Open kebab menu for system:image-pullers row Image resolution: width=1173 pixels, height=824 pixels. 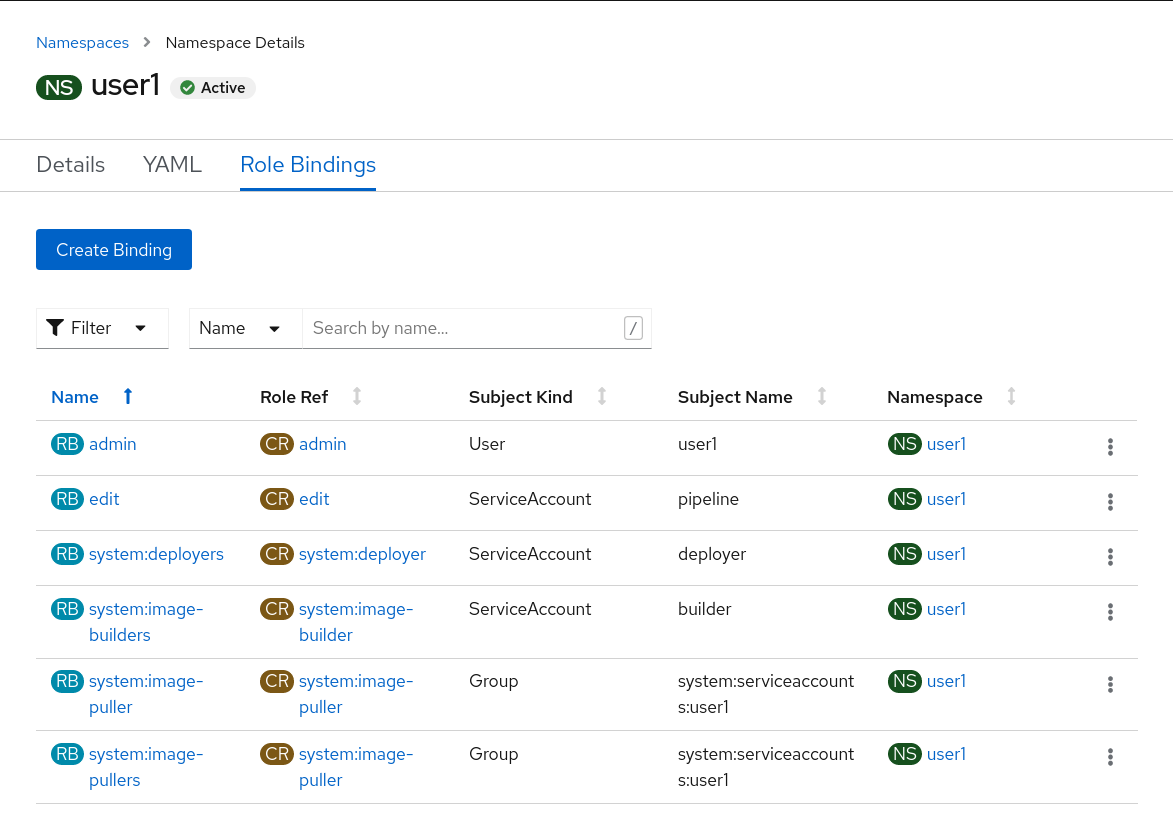click(x=1110, y=757)
